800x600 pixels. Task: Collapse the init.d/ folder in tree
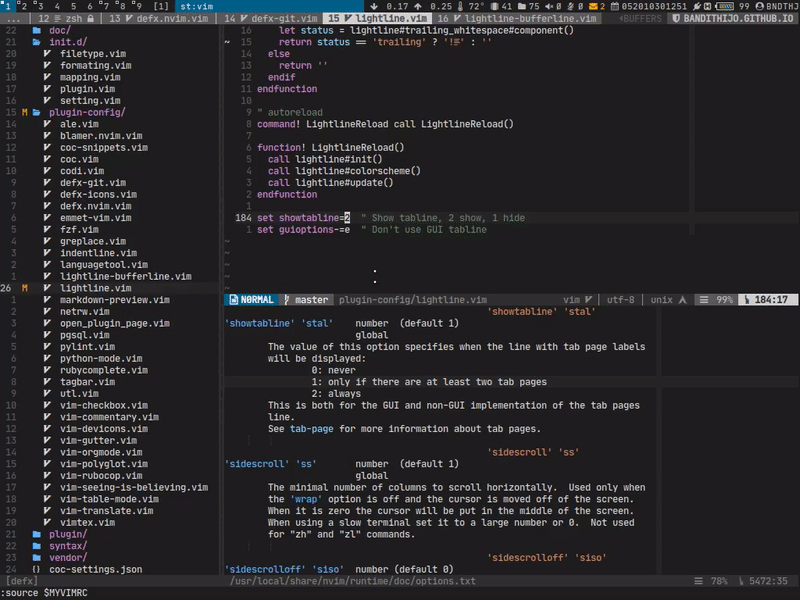67,42
